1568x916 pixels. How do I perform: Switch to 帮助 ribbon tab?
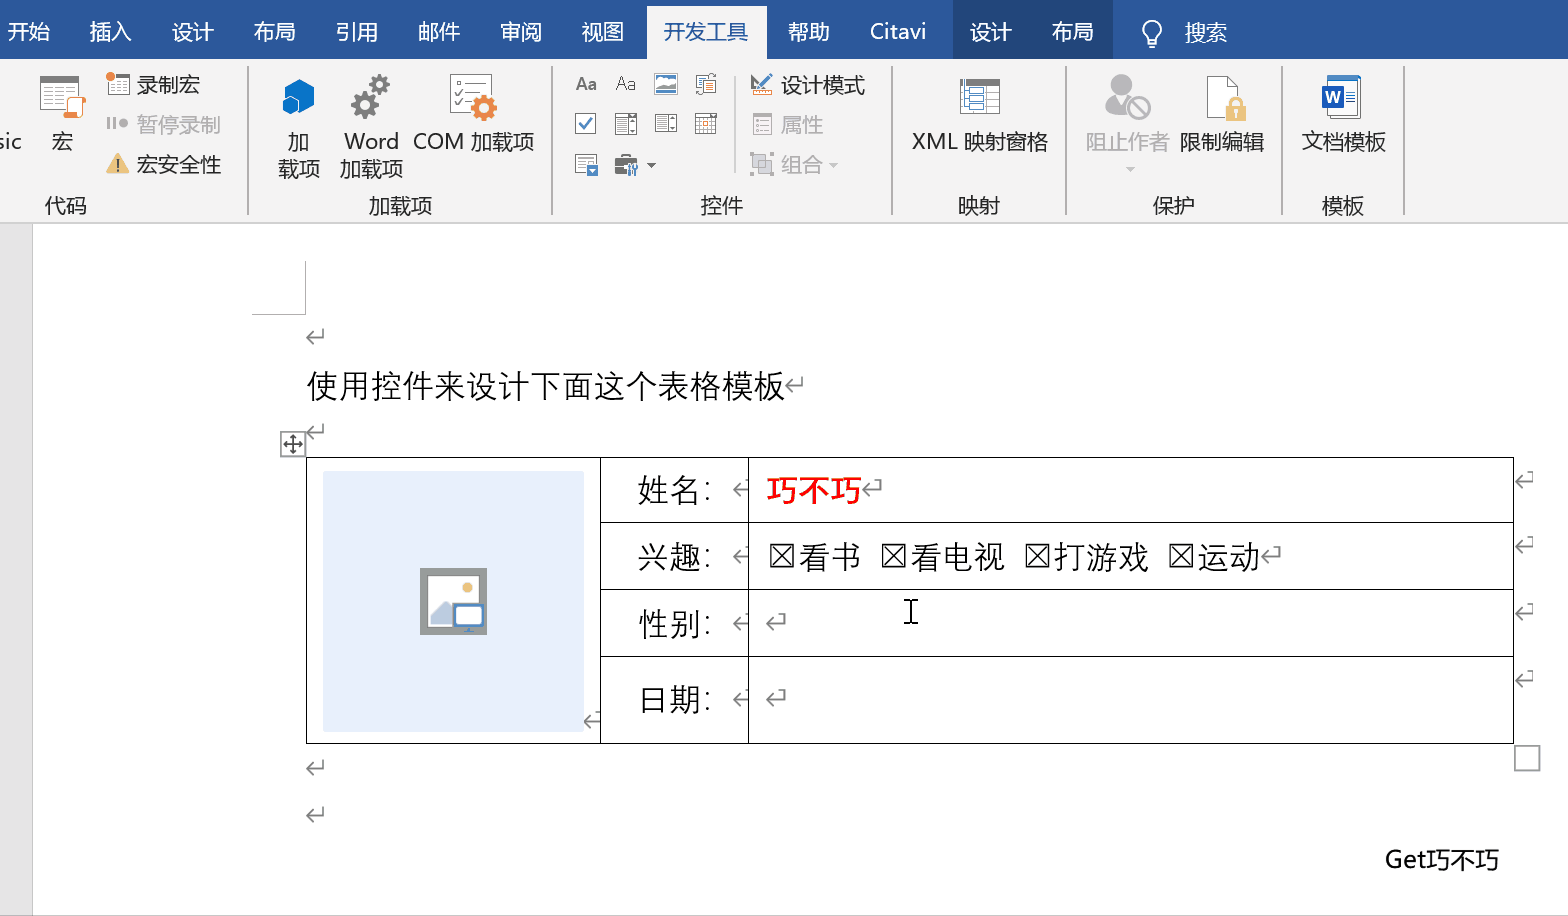pos(809,32)
